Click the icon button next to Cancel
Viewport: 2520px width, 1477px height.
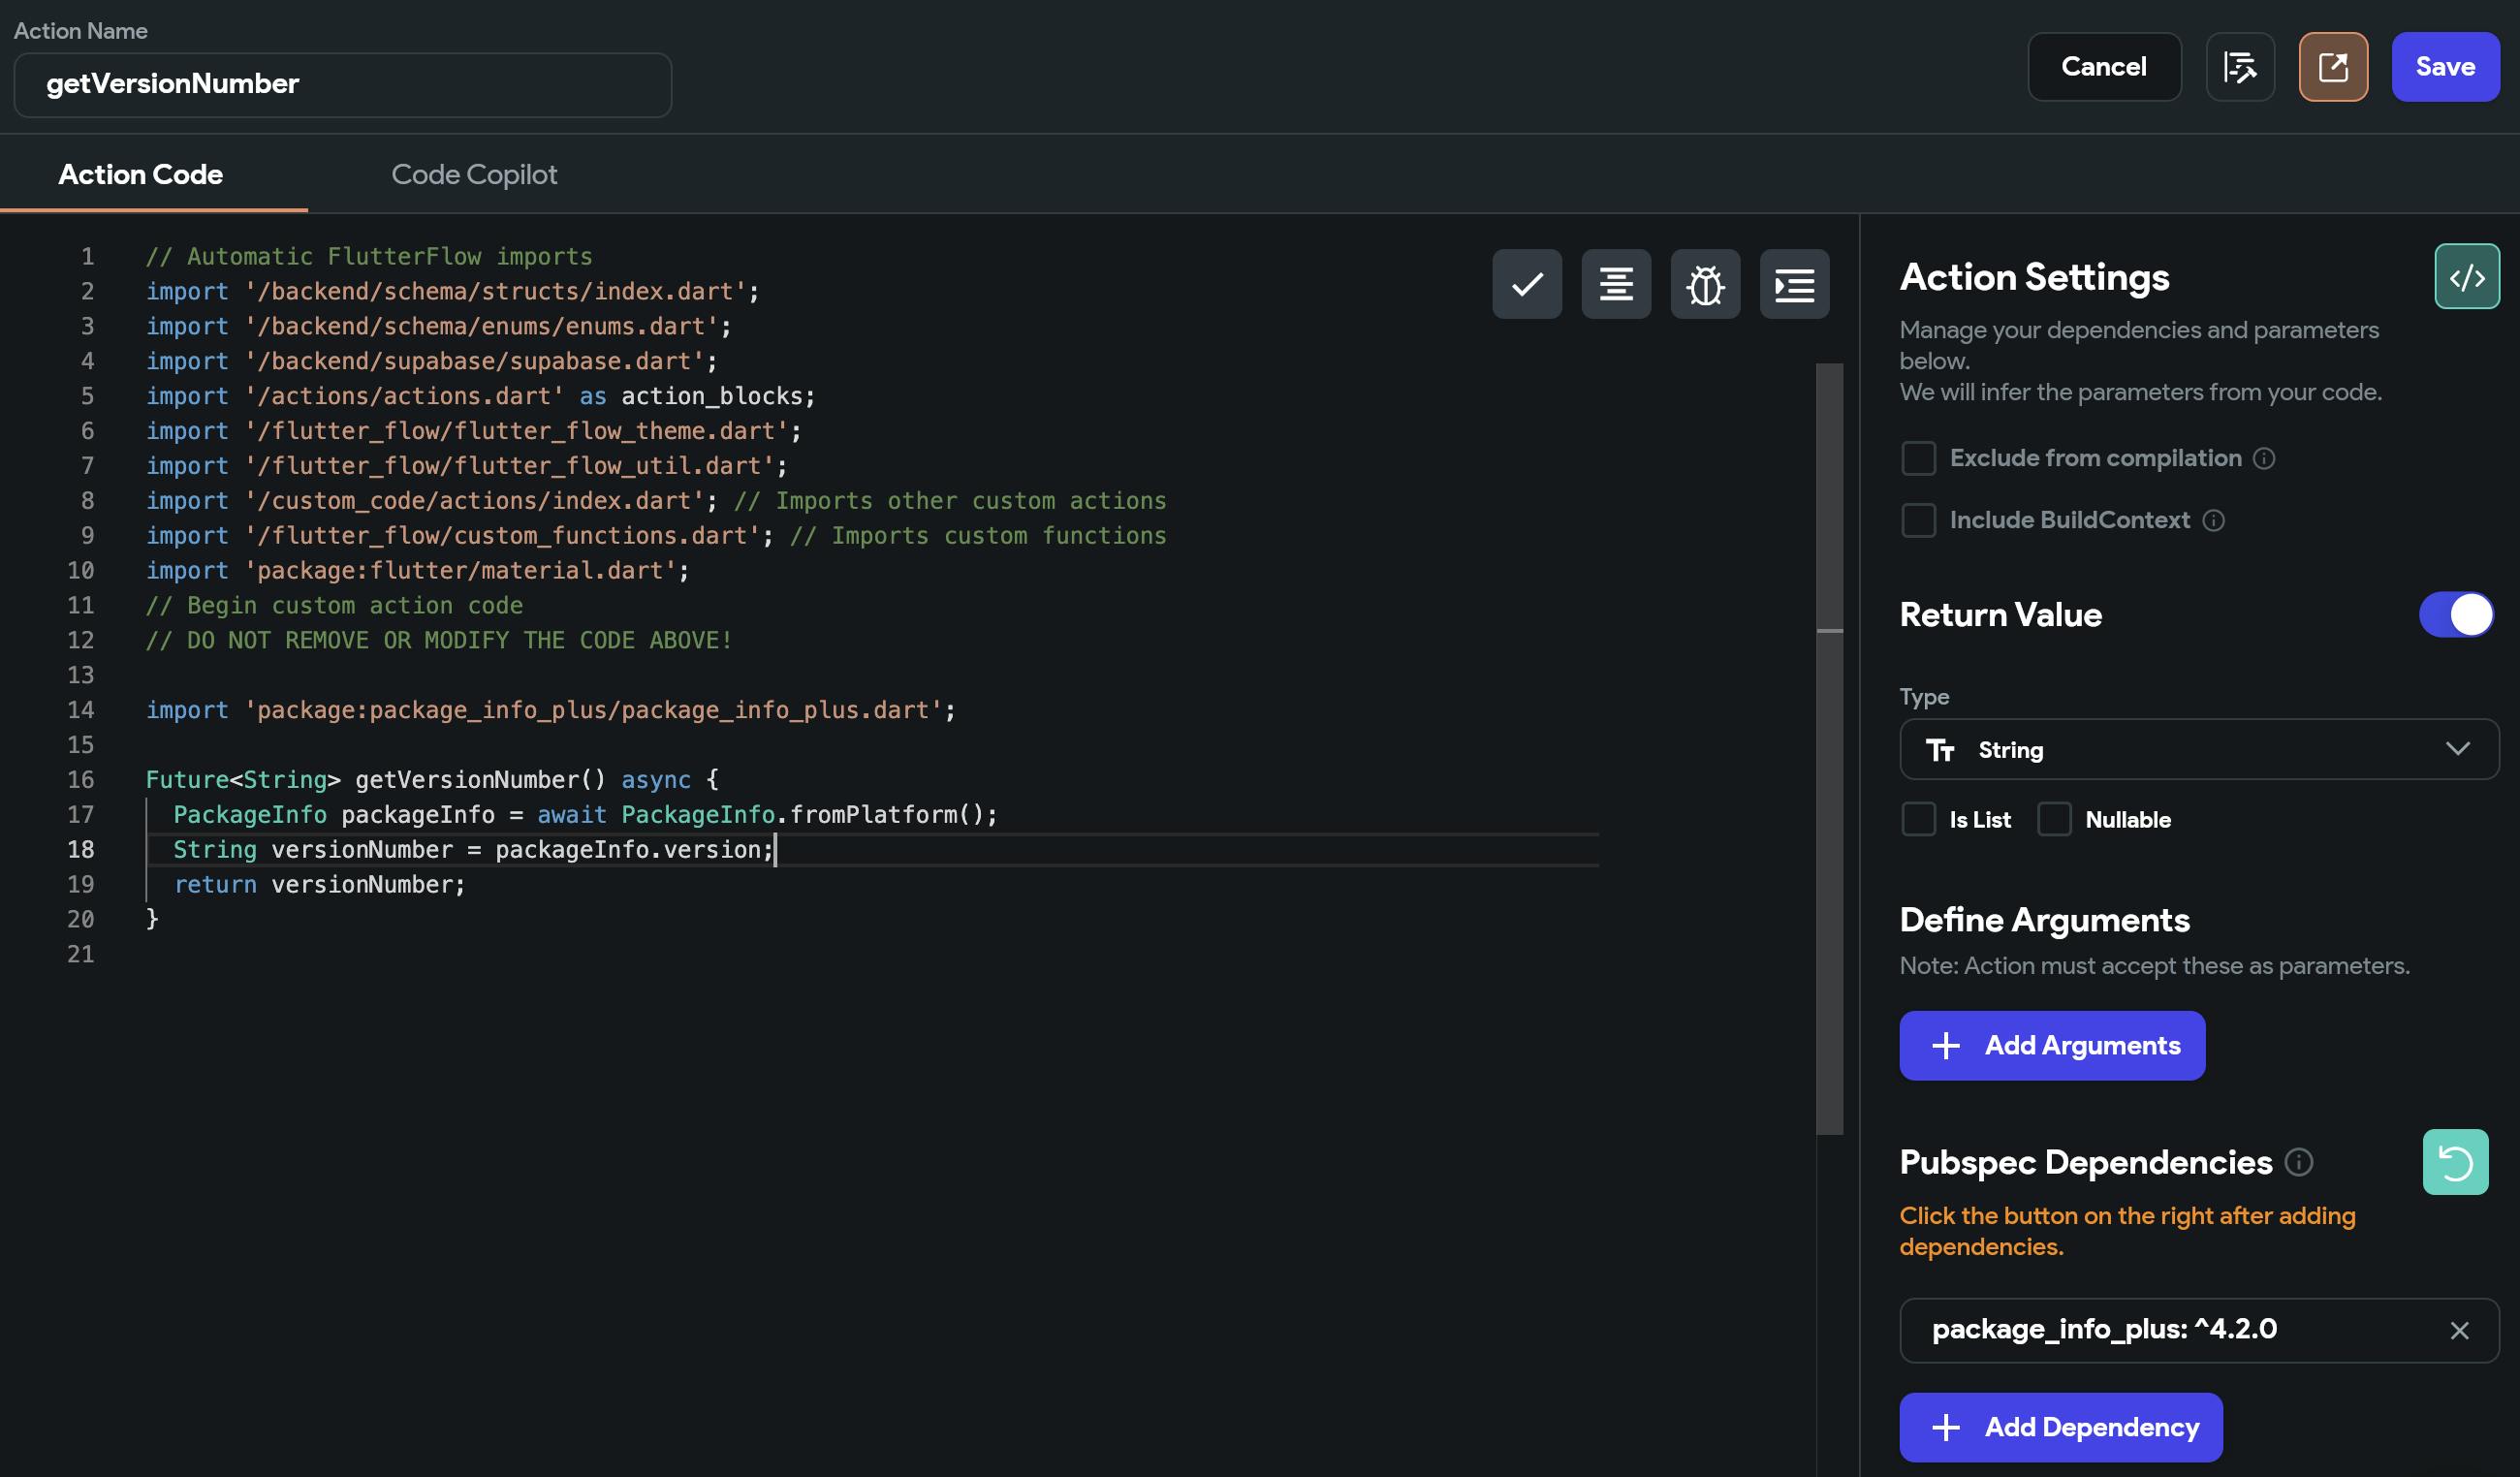tap(2239, 67)
